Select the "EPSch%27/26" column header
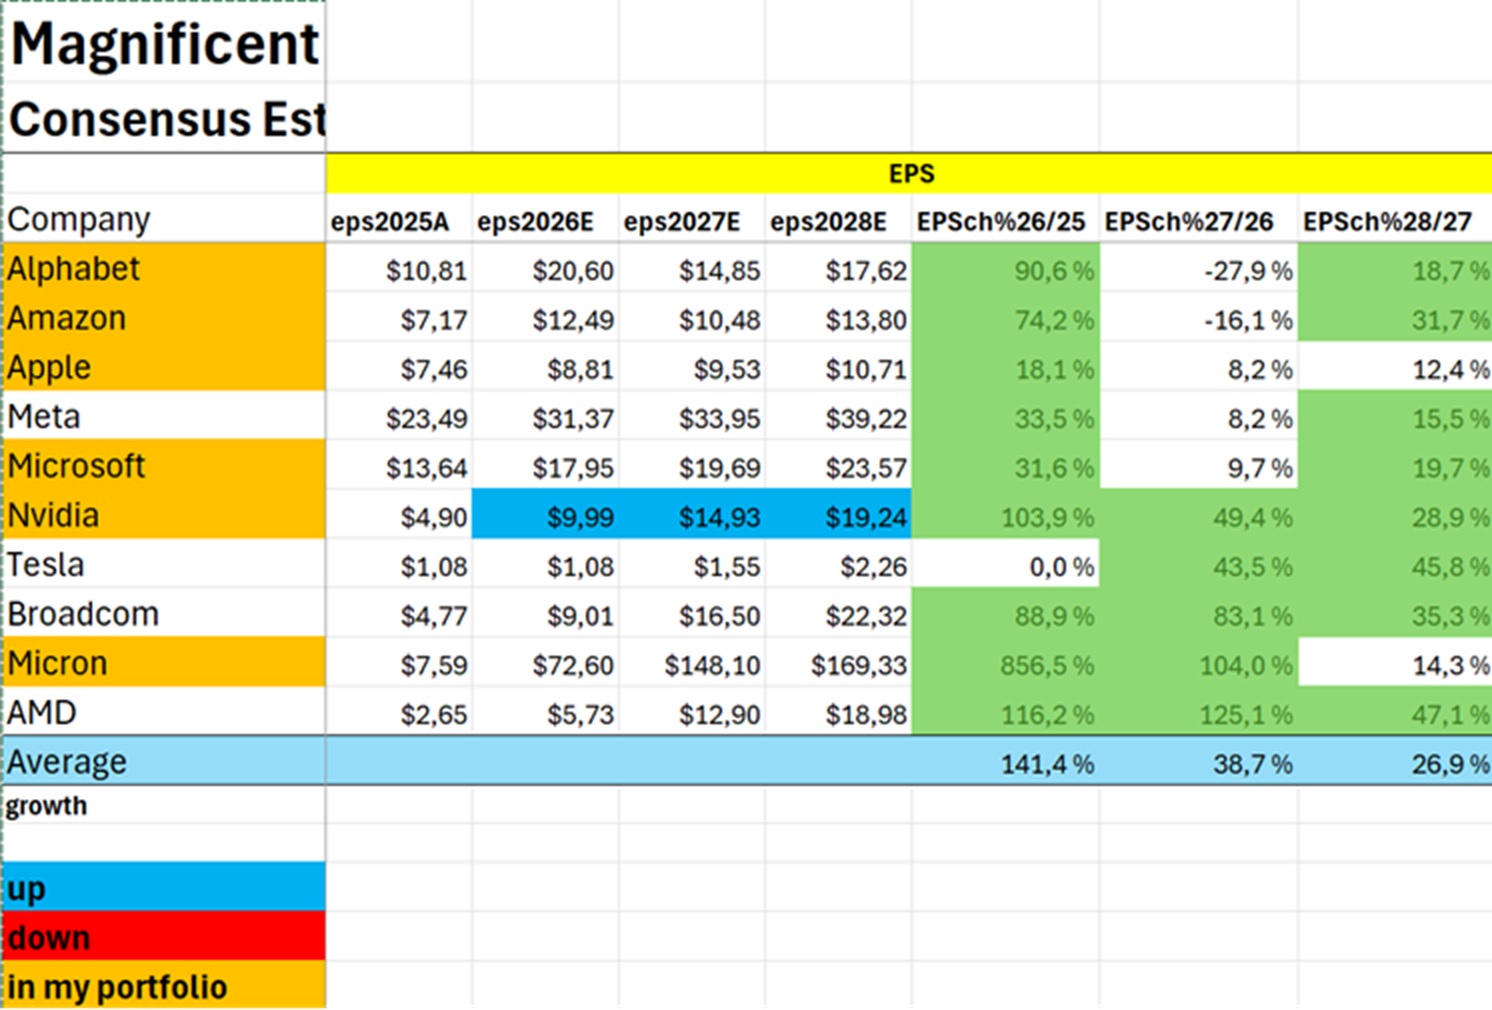This screenshot has width=1492, height=1010. 1199,220
